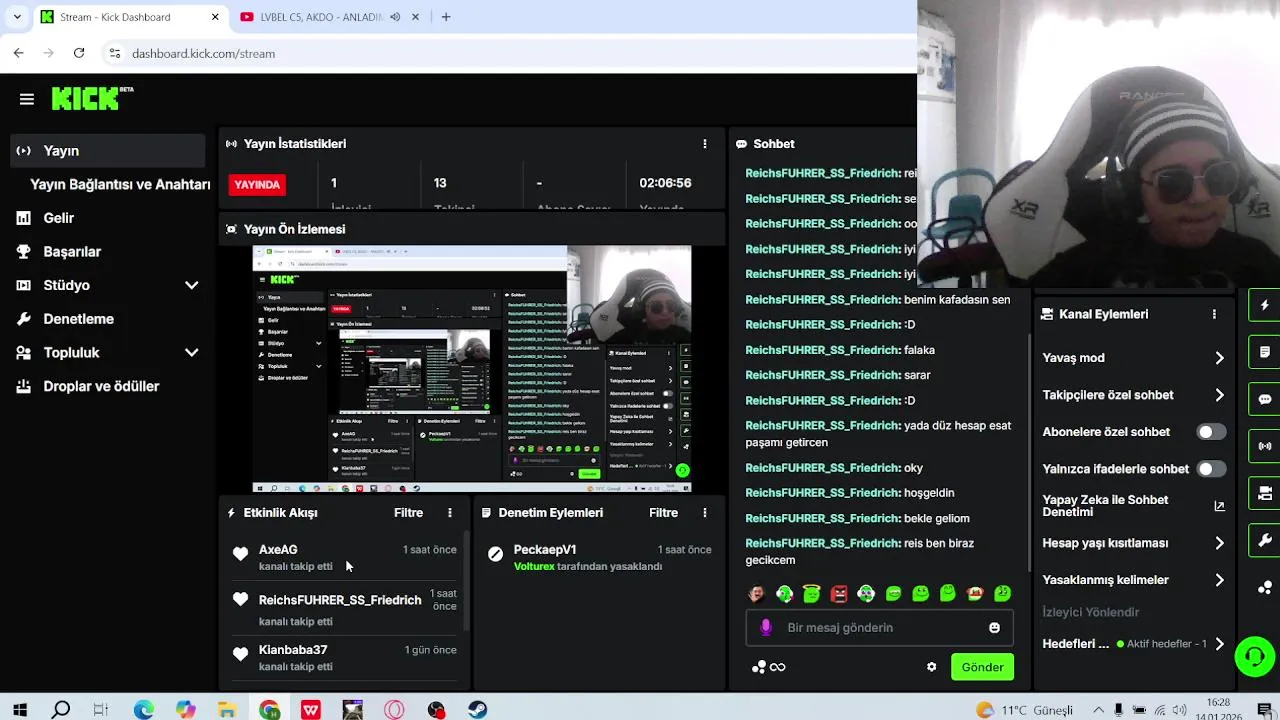The image size is (1280, 720).
Task: Click the three-dots cluster icon in right rail
Action: tap(1265, 588)
